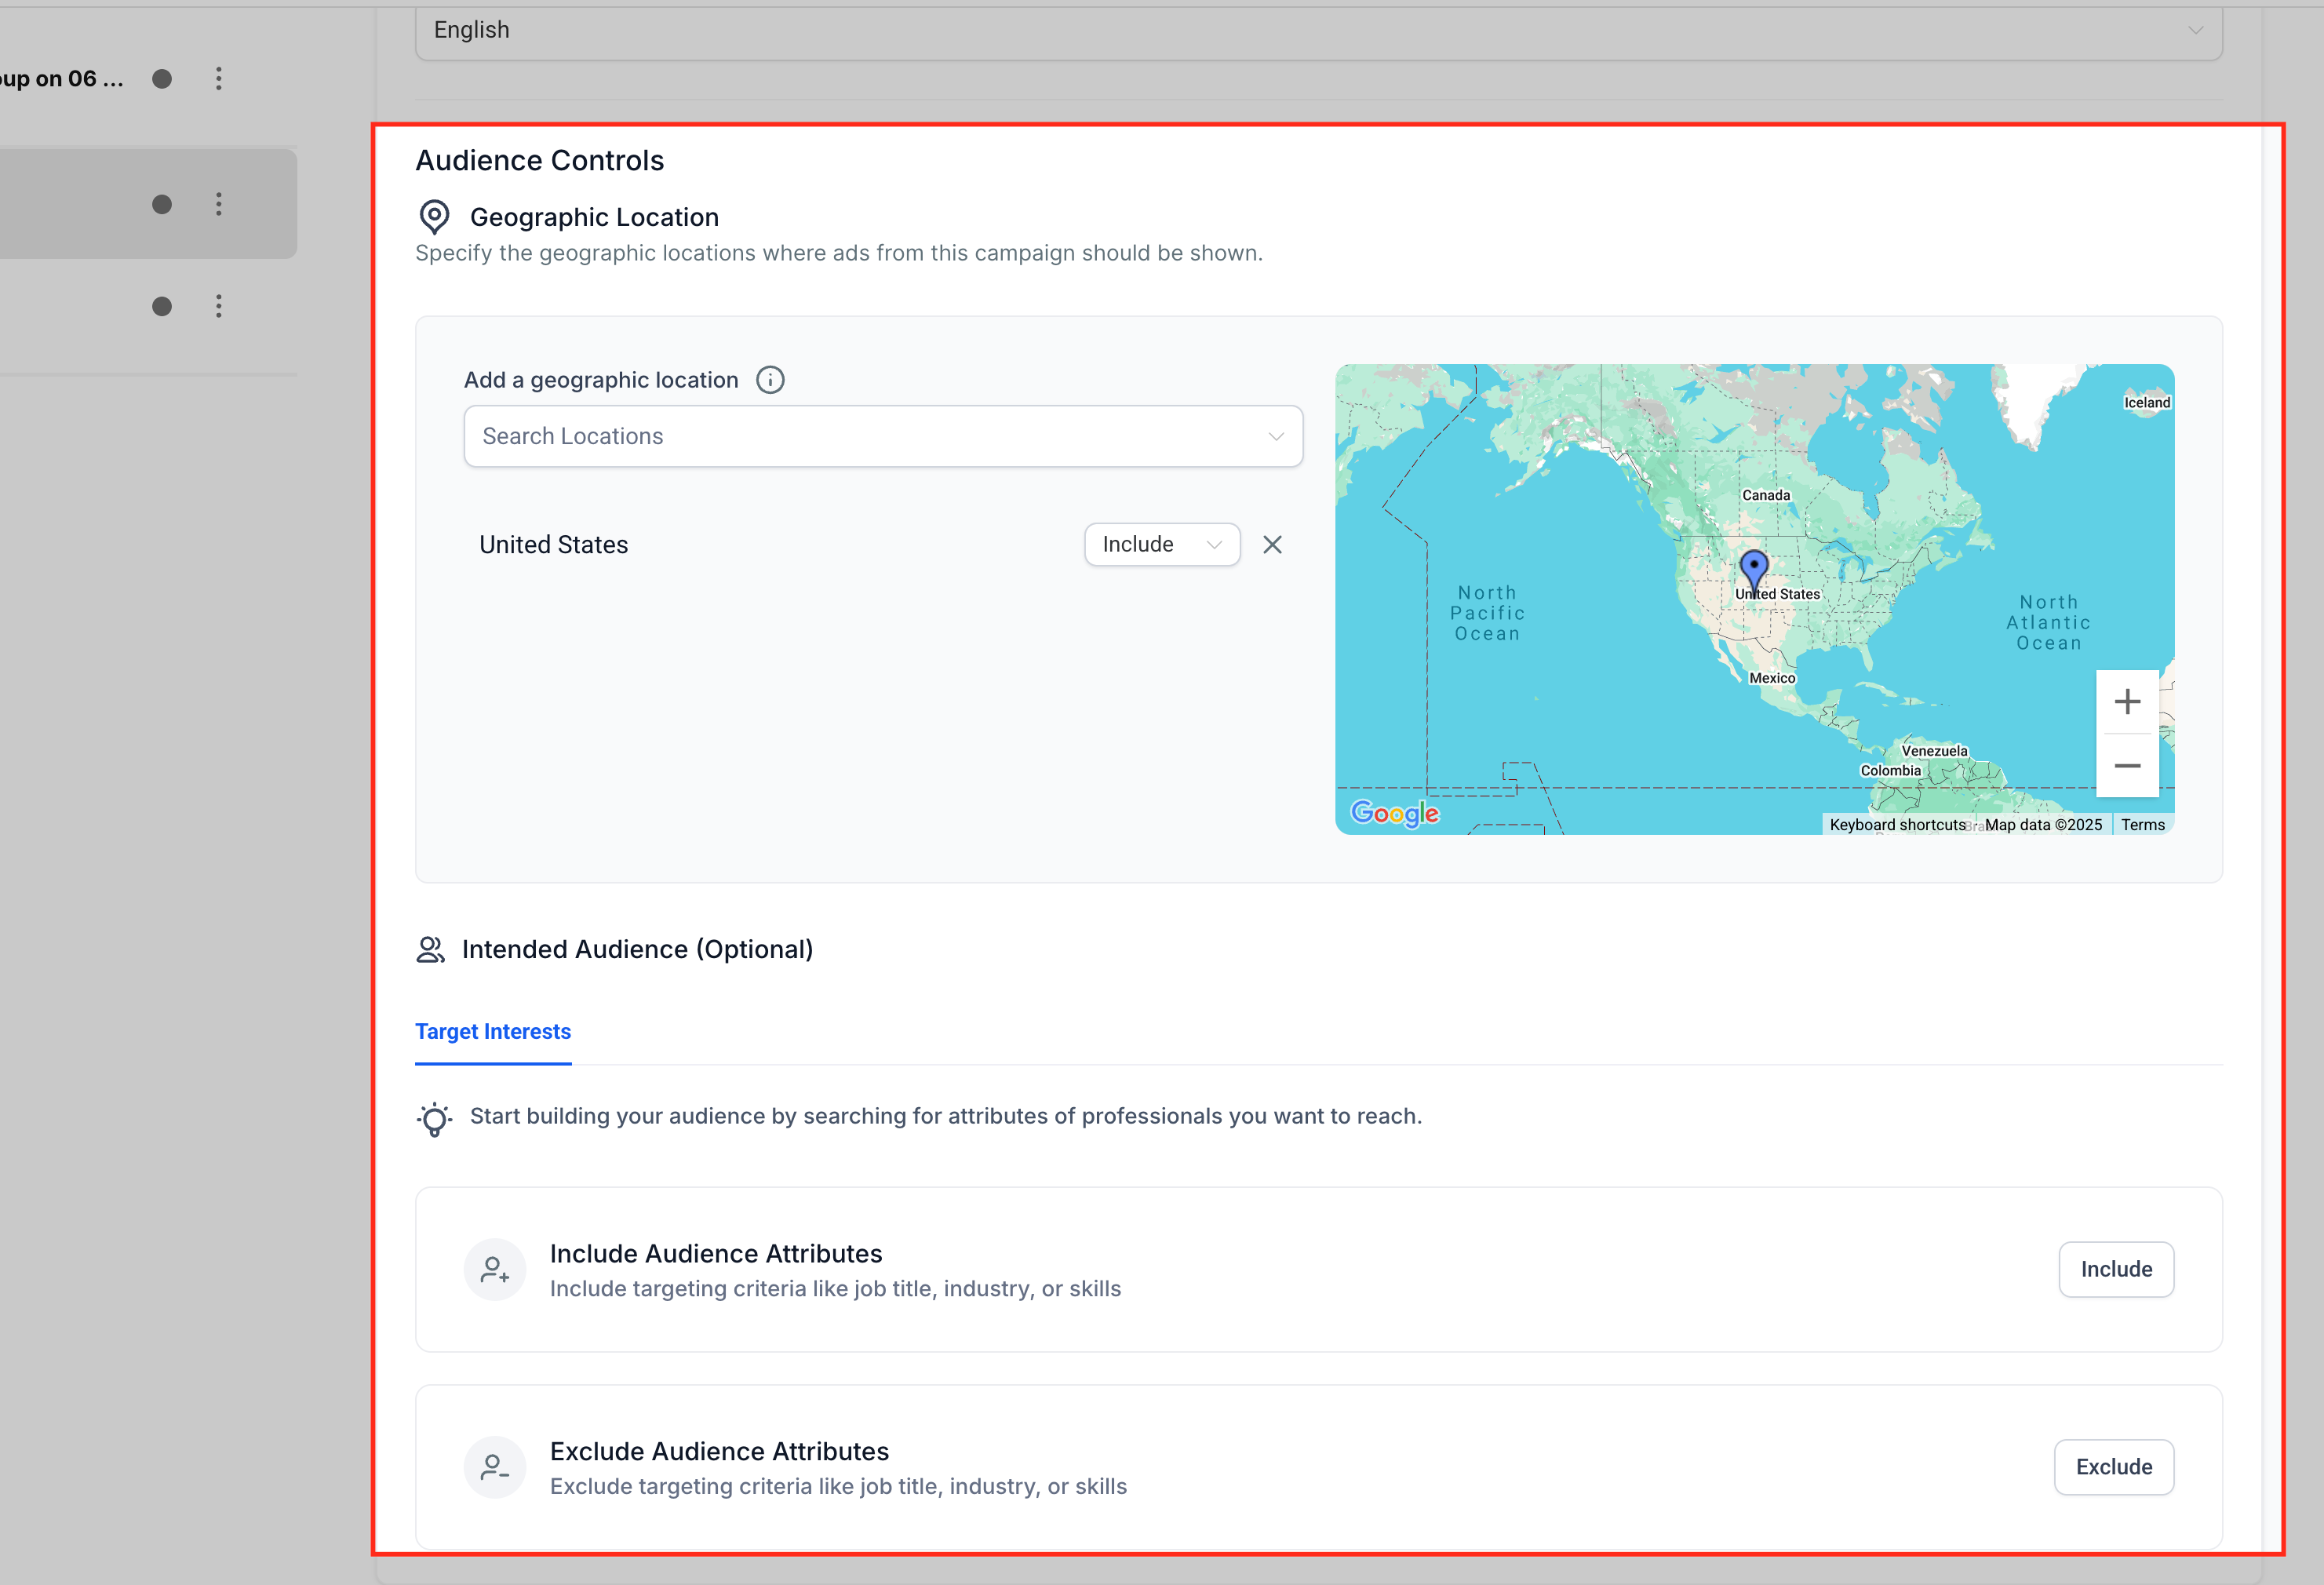Open three-dot menu for selected sidebar item

pos(219,205)
